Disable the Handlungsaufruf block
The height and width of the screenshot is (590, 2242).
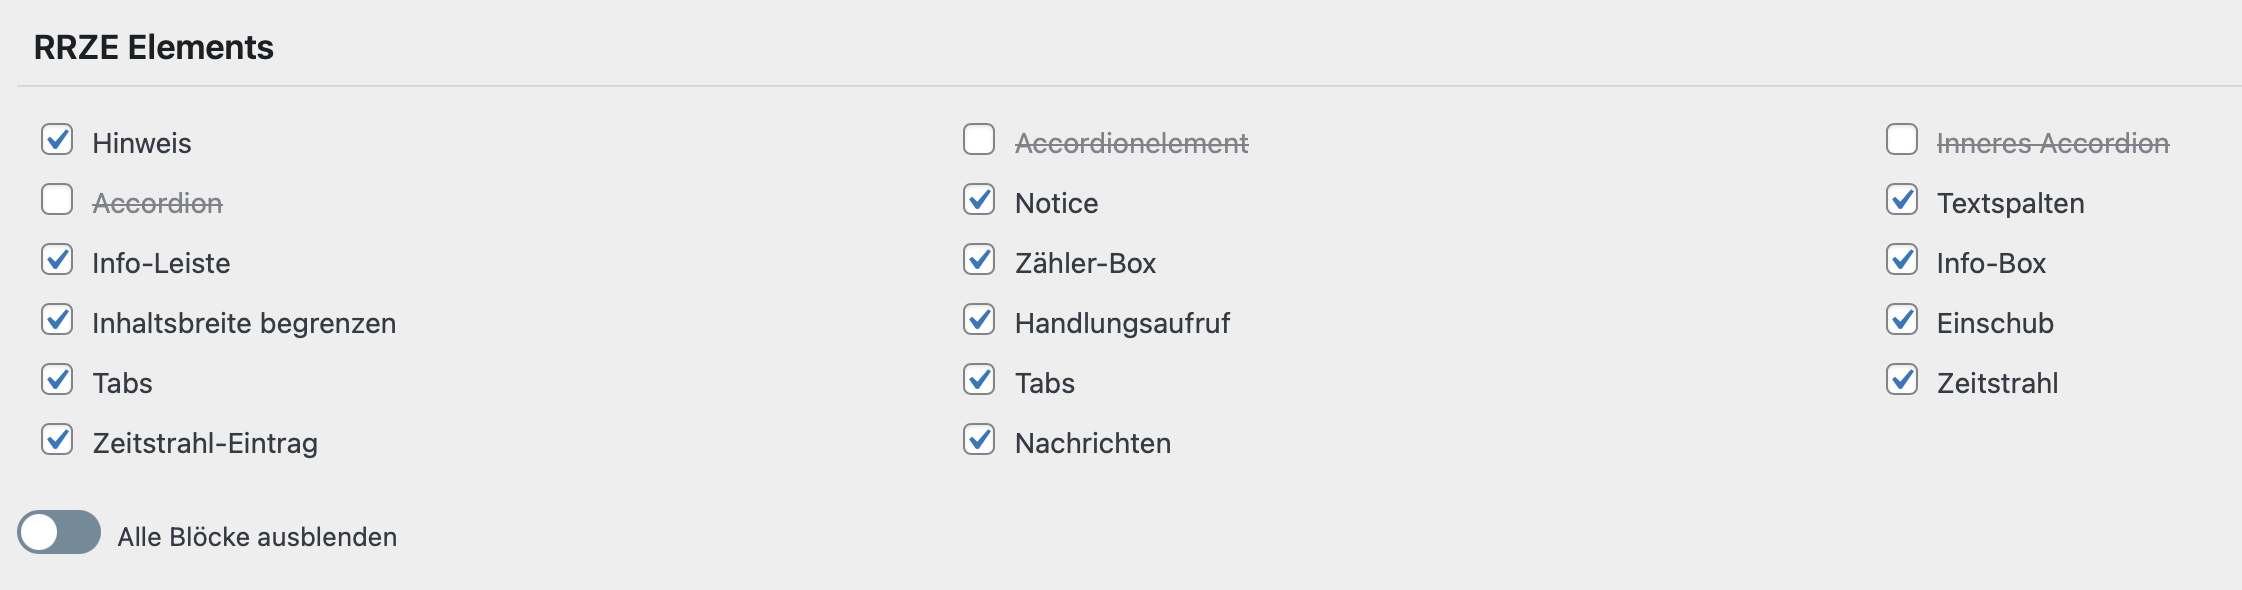pos(978,322)
